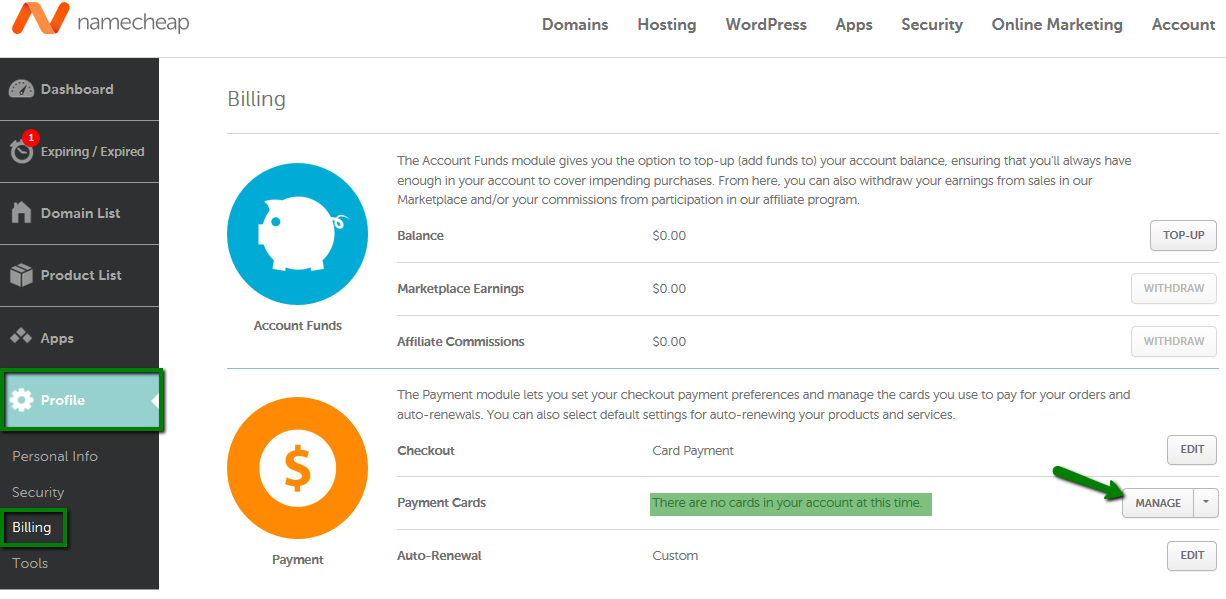Open Product List in sidebar
This screenshot has height=599, width=1226.
coord(79,275)
